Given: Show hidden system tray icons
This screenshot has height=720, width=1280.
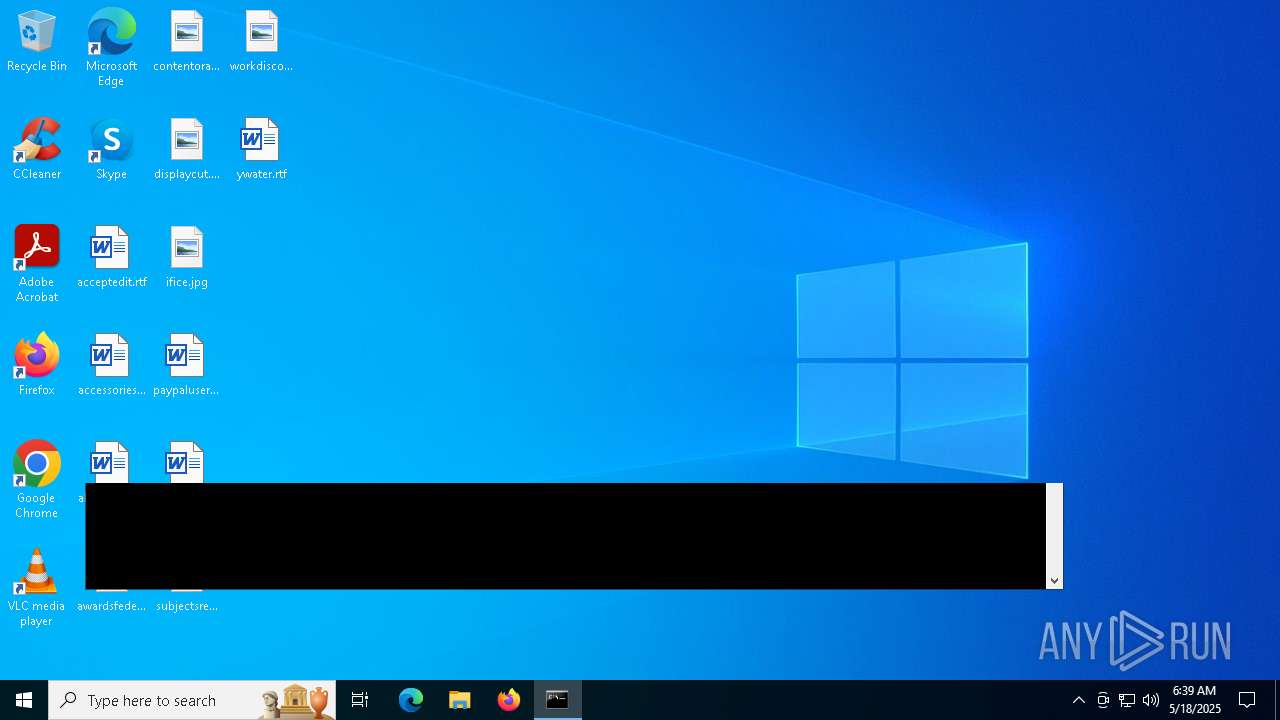Looking at the screenshot, I should pos(1078,700).
